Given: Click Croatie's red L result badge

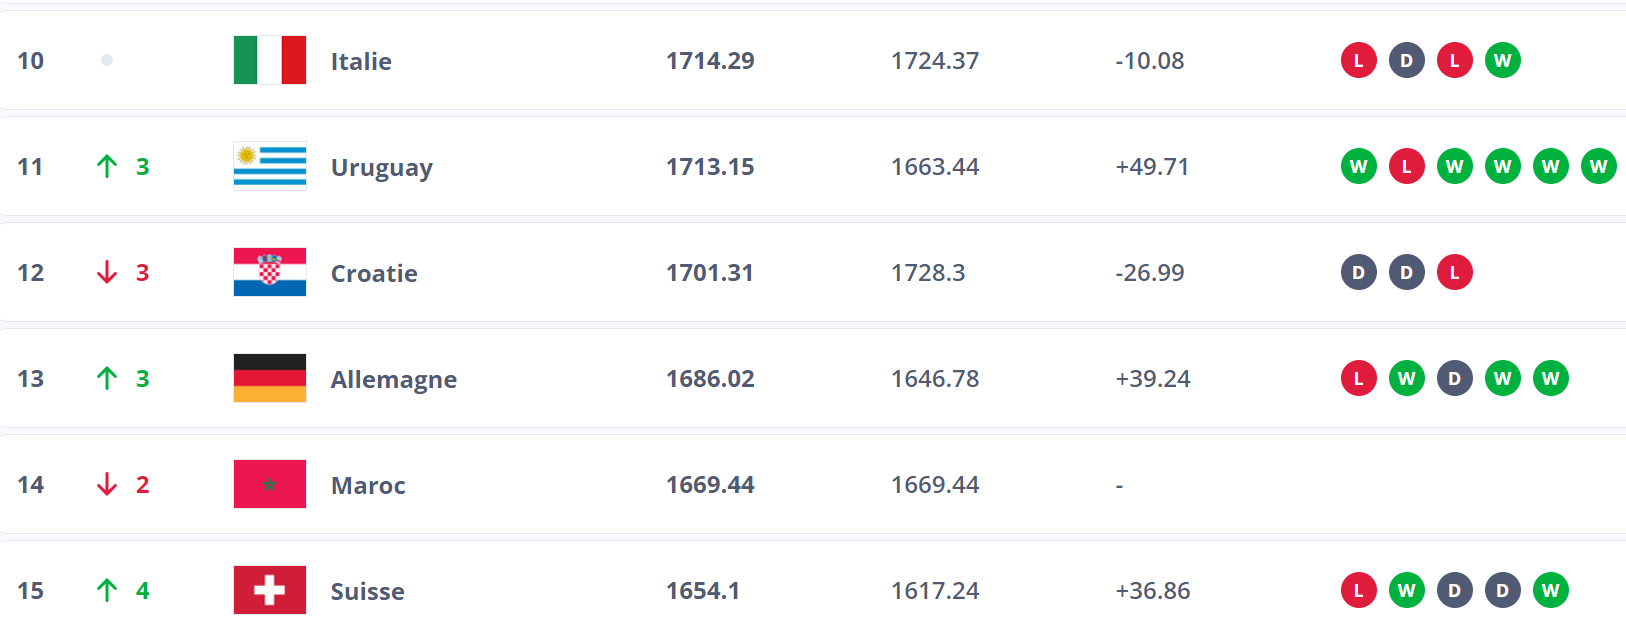Looking at the screenshot, I should pos(1454,272).
